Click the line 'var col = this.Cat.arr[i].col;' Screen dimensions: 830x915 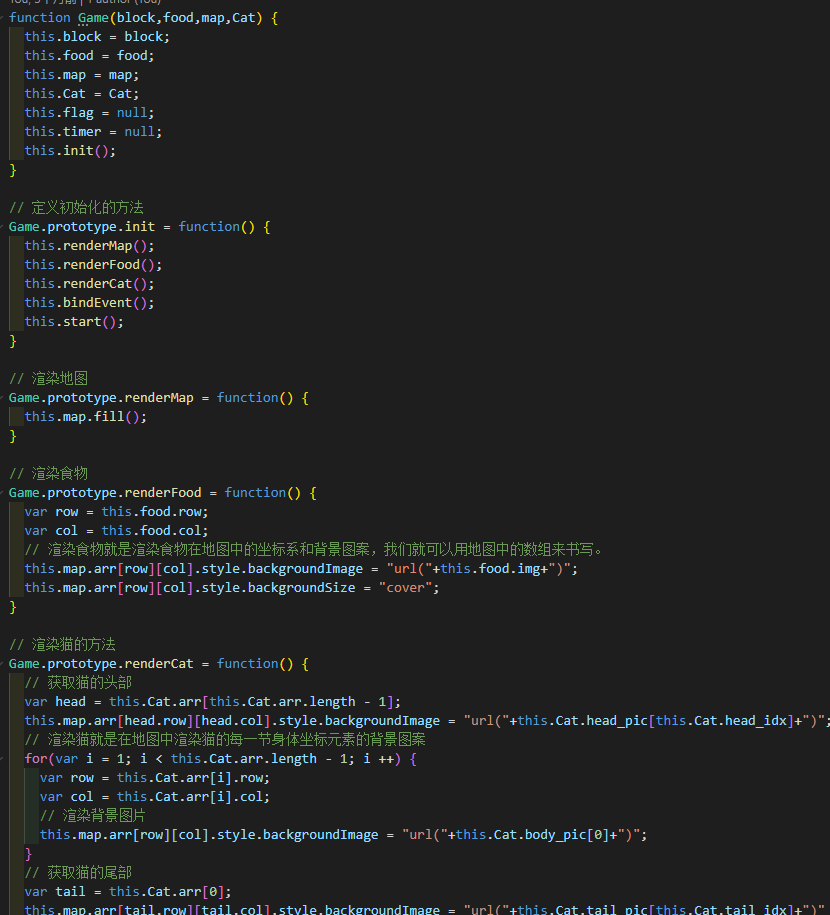point(155,797)
